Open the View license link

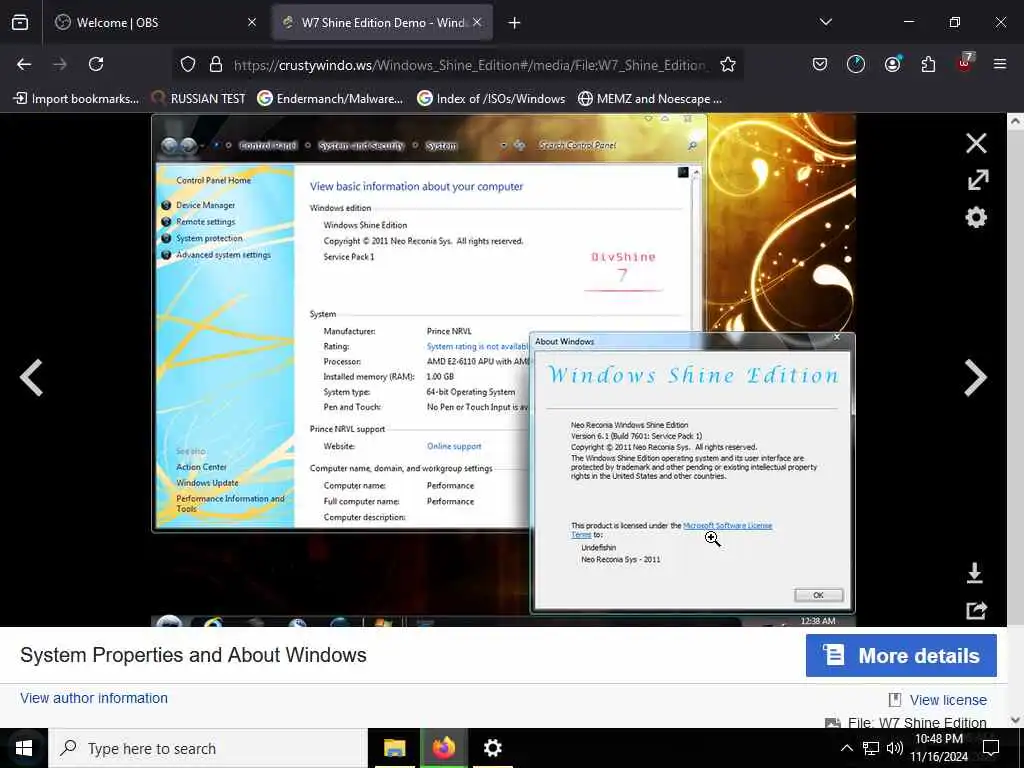pos(948,700)
